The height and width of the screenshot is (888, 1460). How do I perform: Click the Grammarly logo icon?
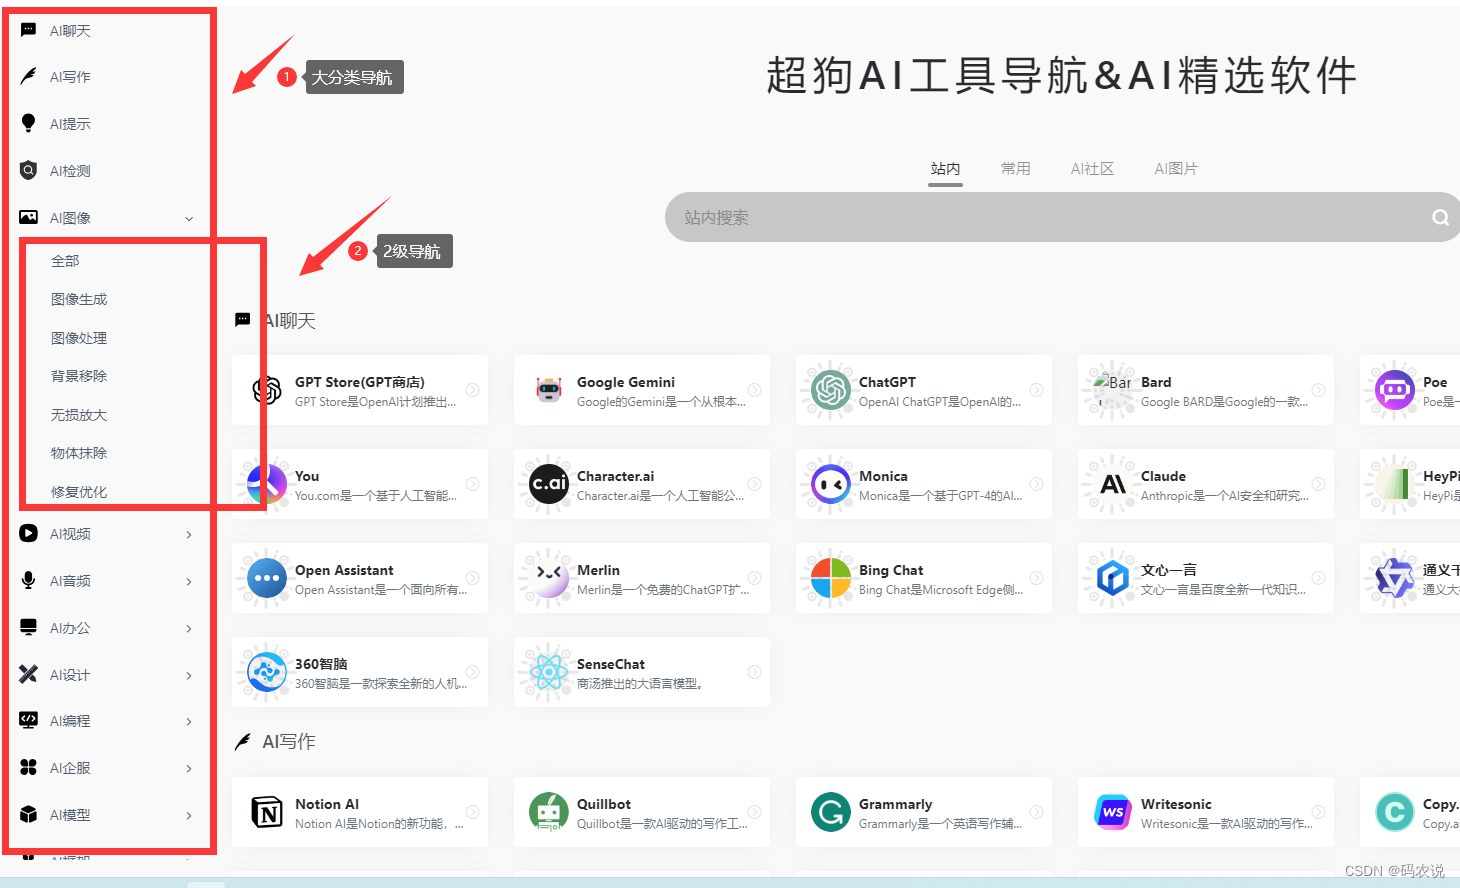(831, 812)
